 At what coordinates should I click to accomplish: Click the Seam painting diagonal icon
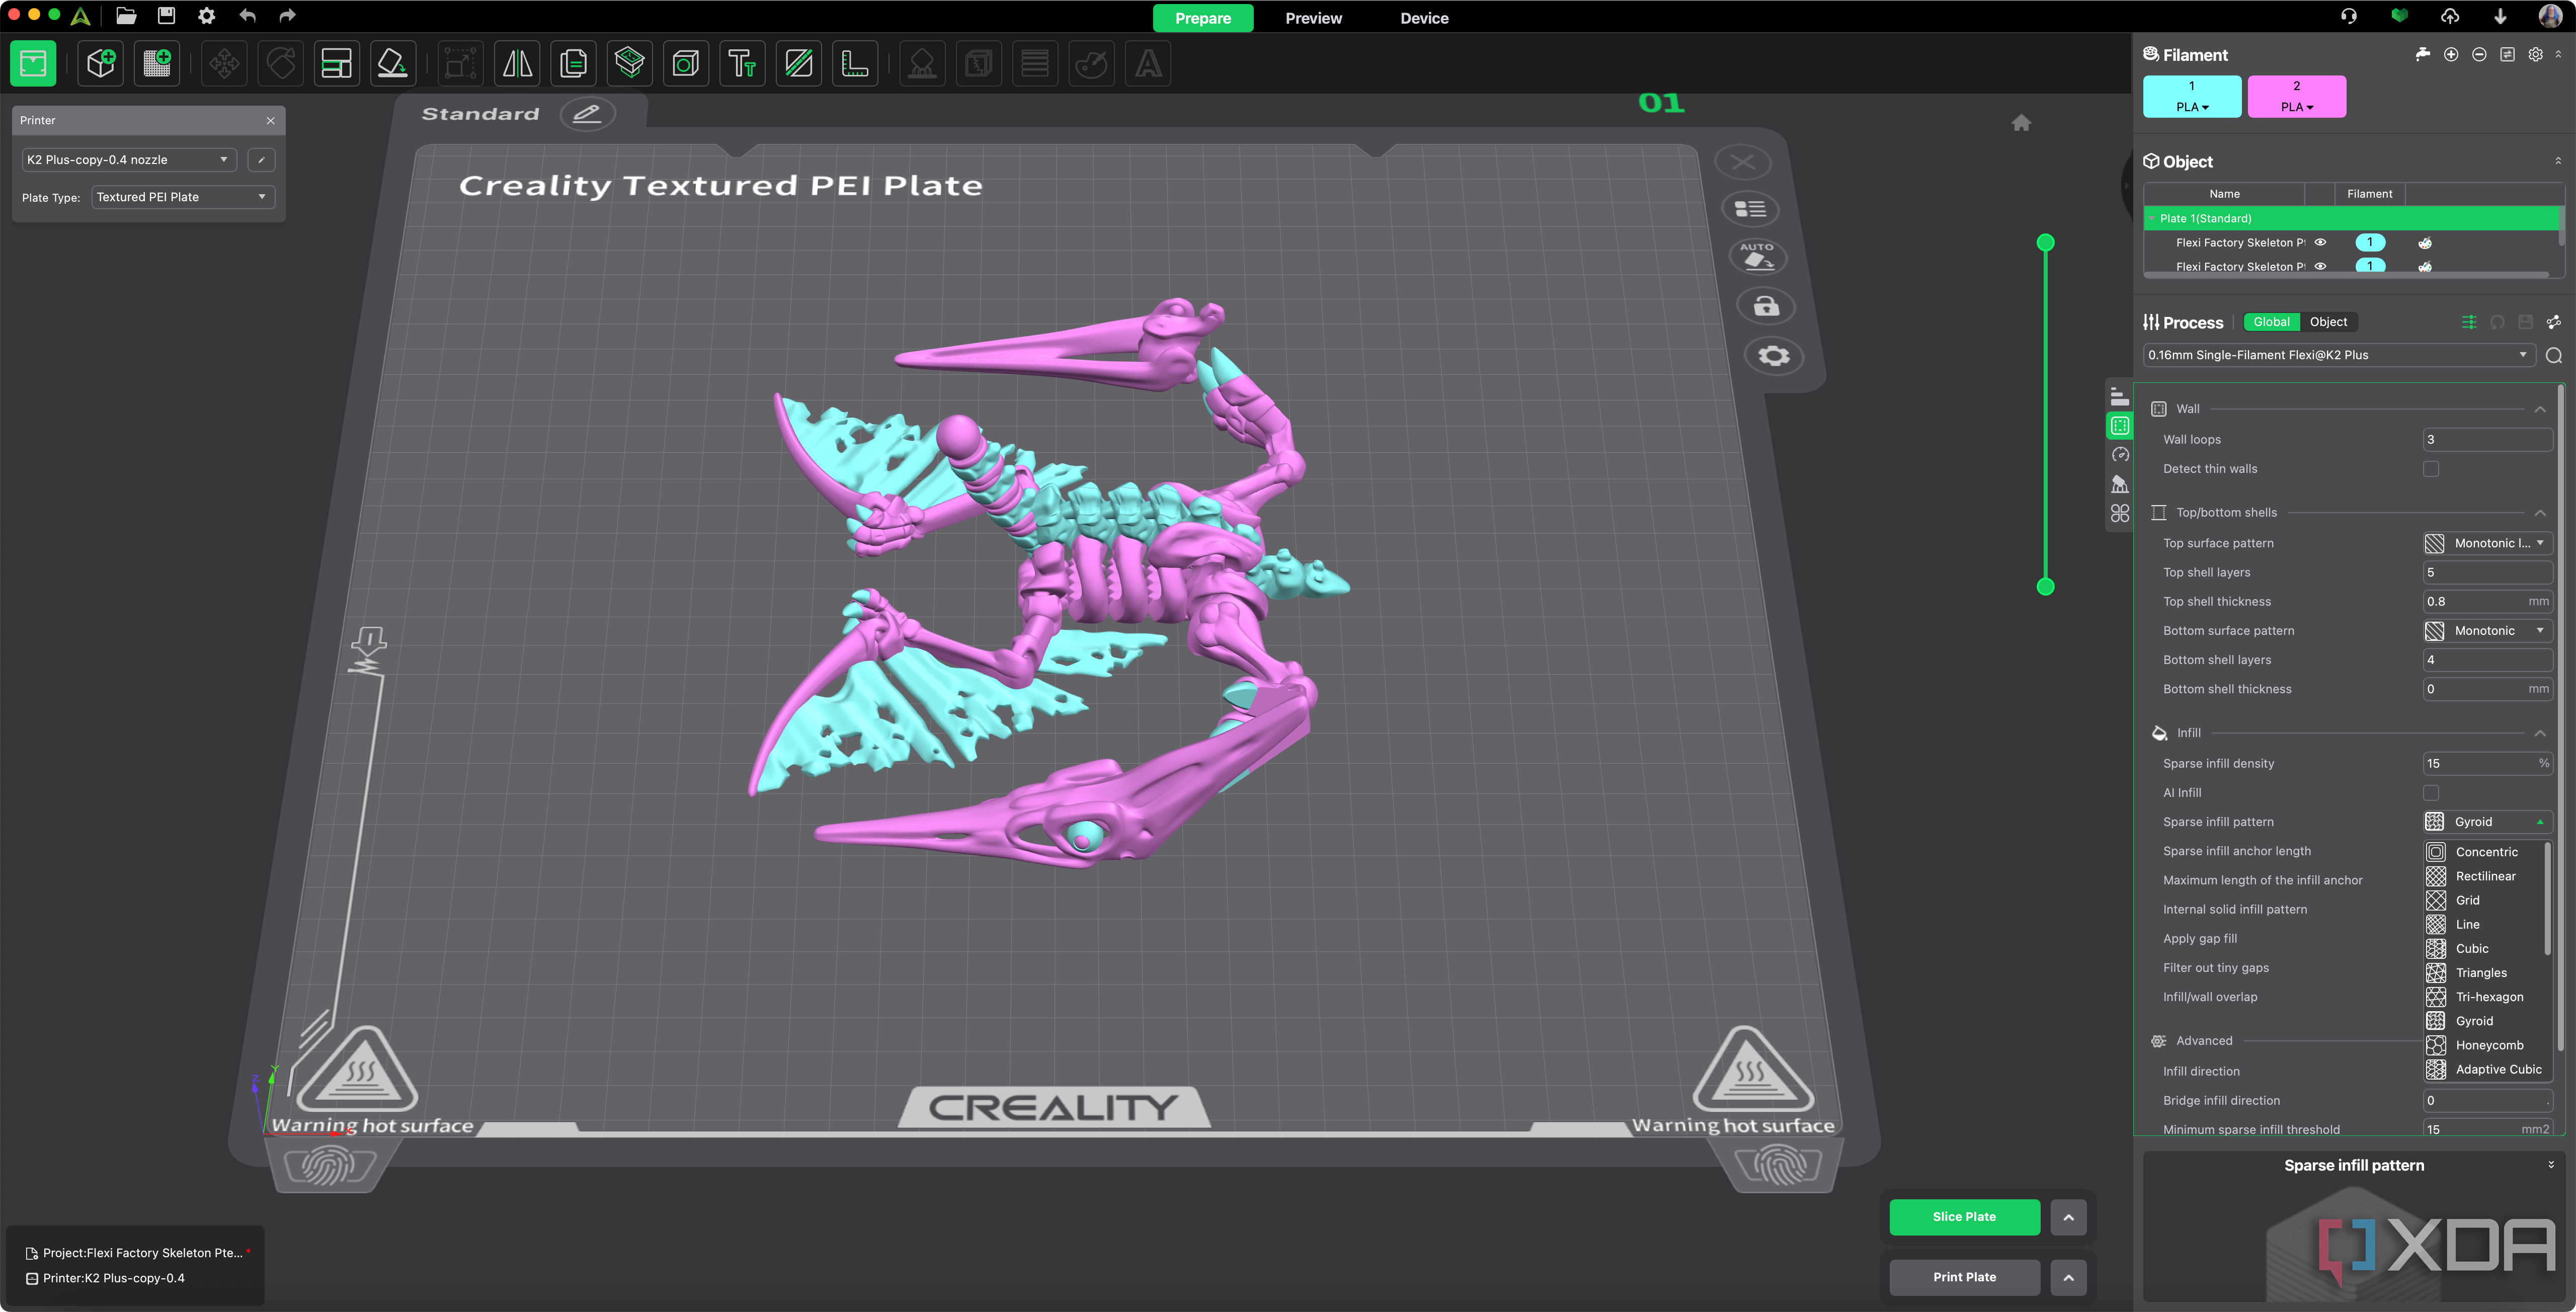(798, 64)
